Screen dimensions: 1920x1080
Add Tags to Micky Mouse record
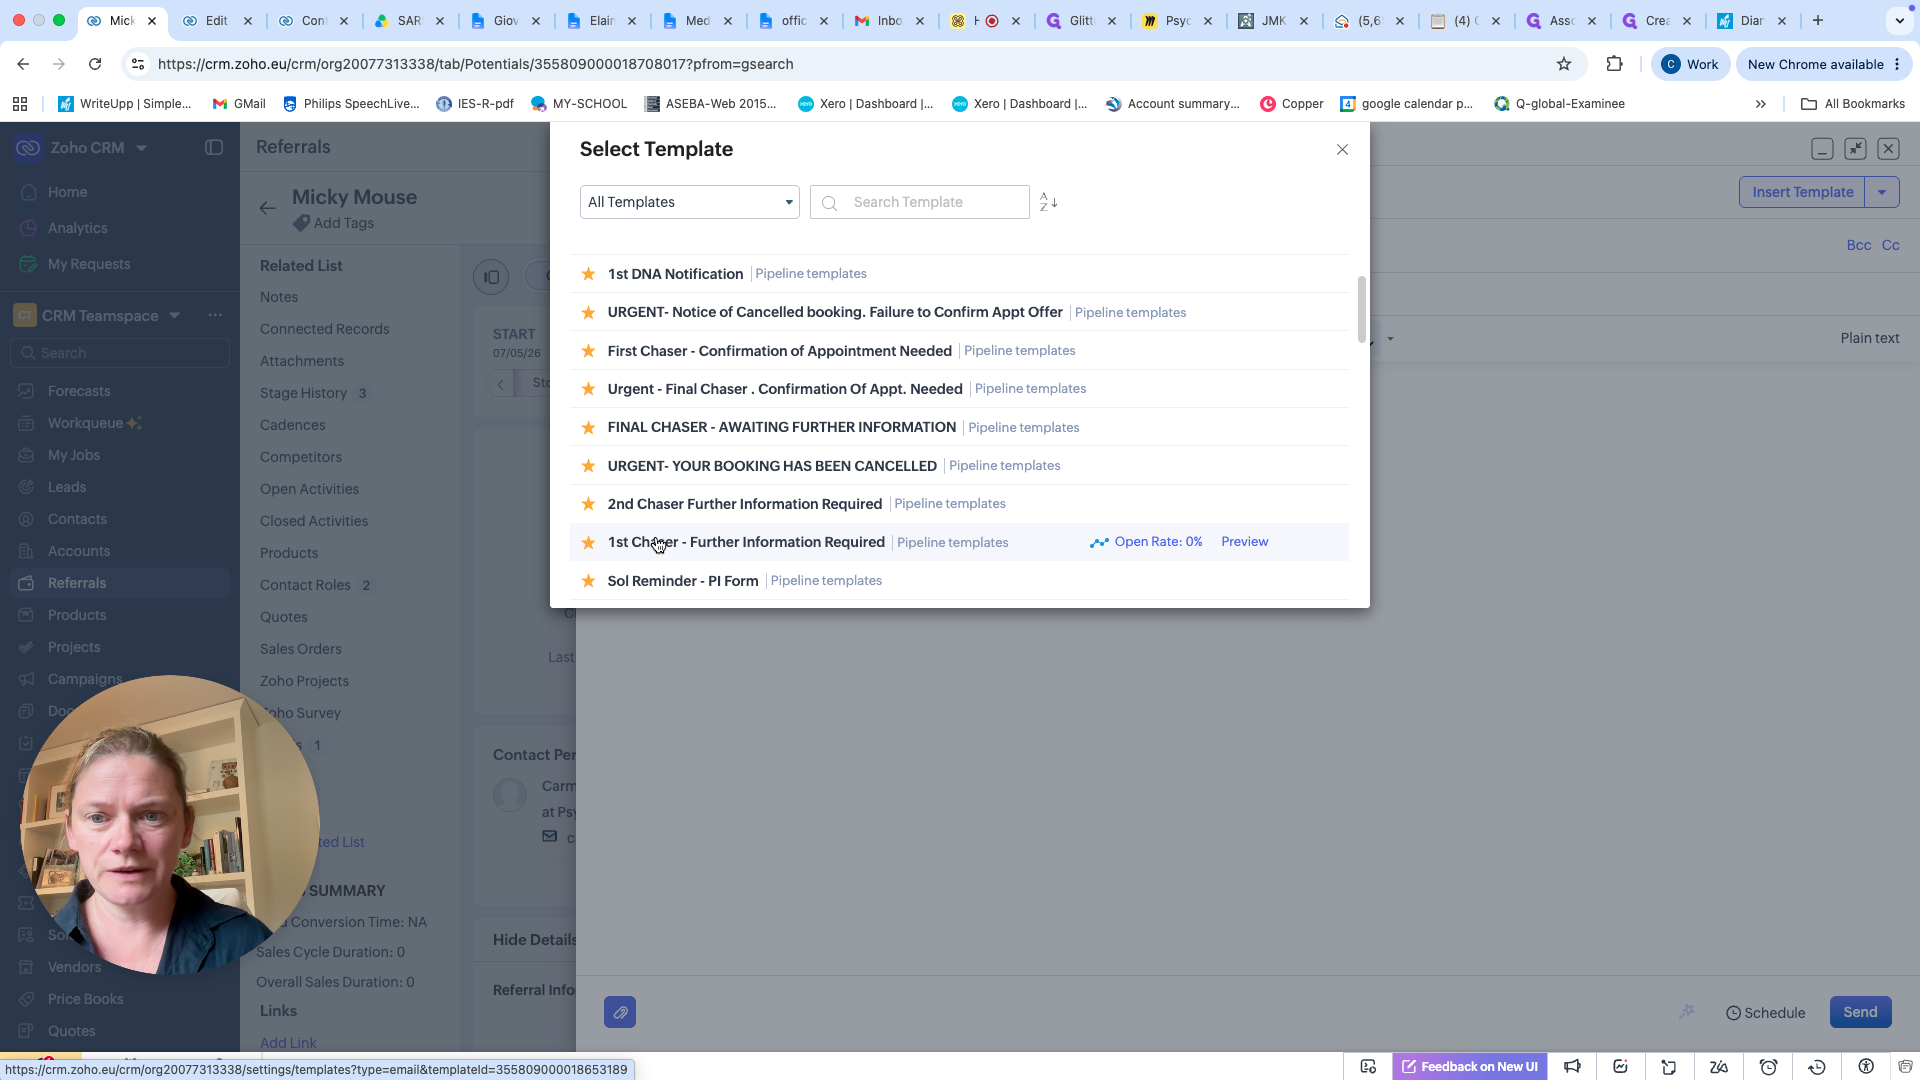(334, 223)
